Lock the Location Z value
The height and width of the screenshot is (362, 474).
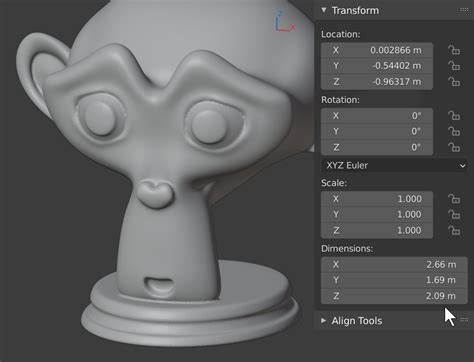click(454, 82)
